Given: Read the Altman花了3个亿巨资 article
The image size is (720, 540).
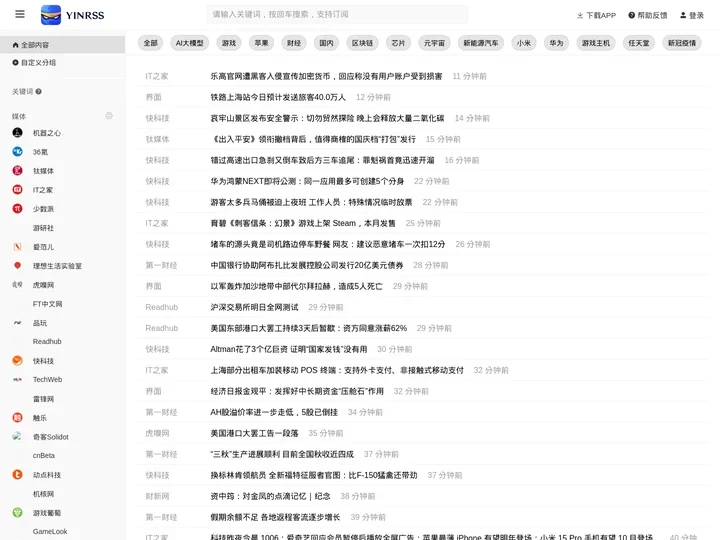Looking at the screenshot, I should tap(289, 349).
